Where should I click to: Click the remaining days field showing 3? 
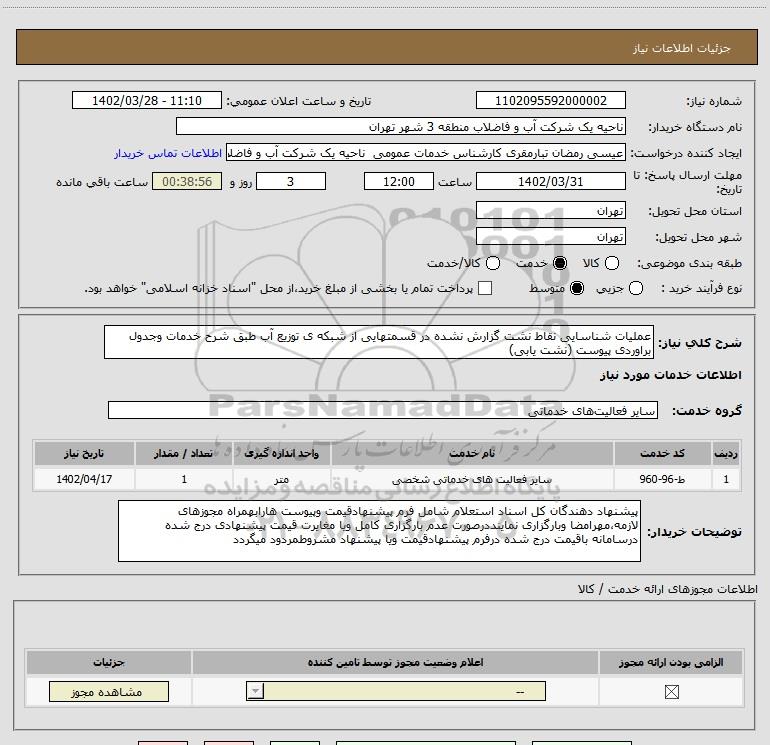(291, 181)
